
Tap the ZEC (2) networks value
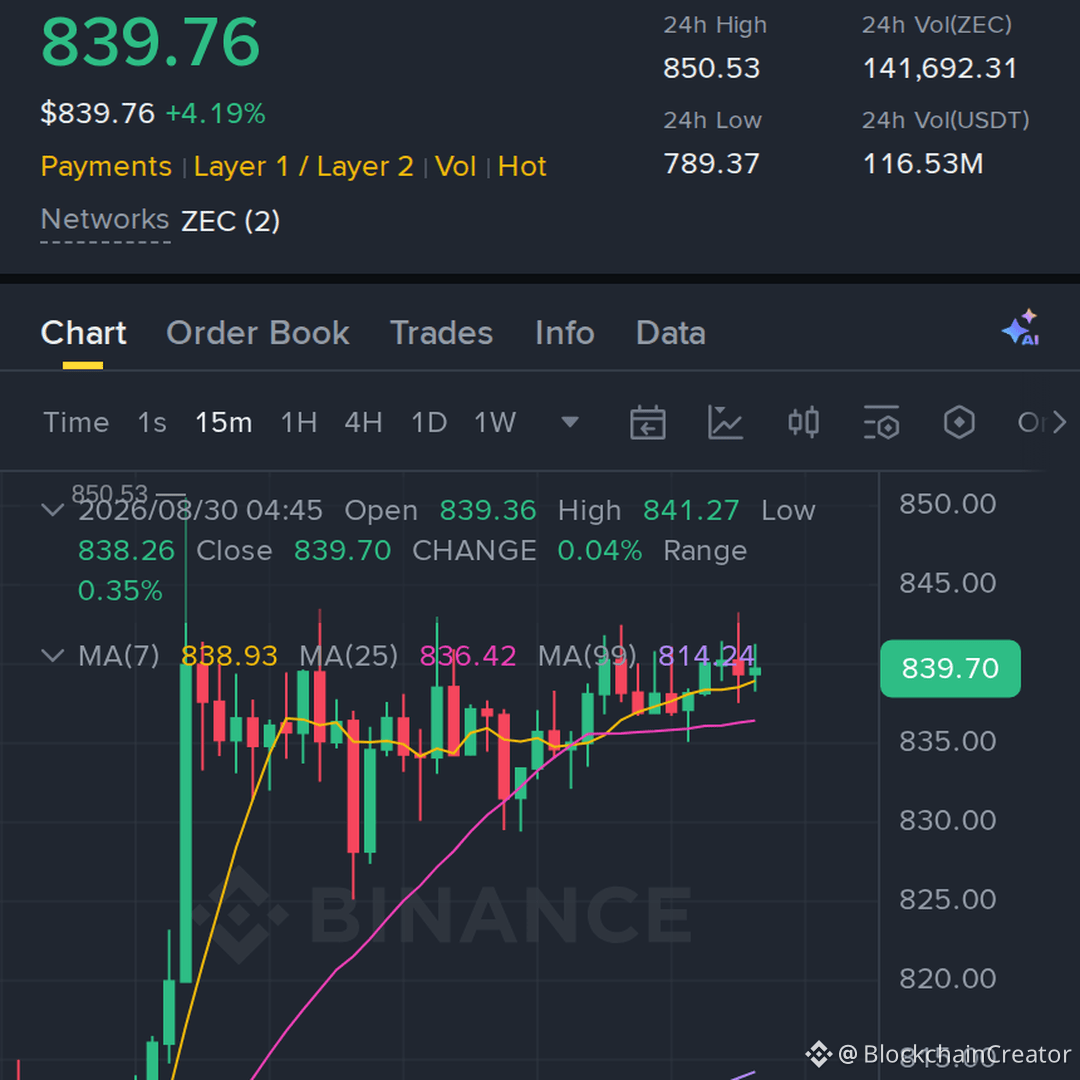click(x=231, y=221)
